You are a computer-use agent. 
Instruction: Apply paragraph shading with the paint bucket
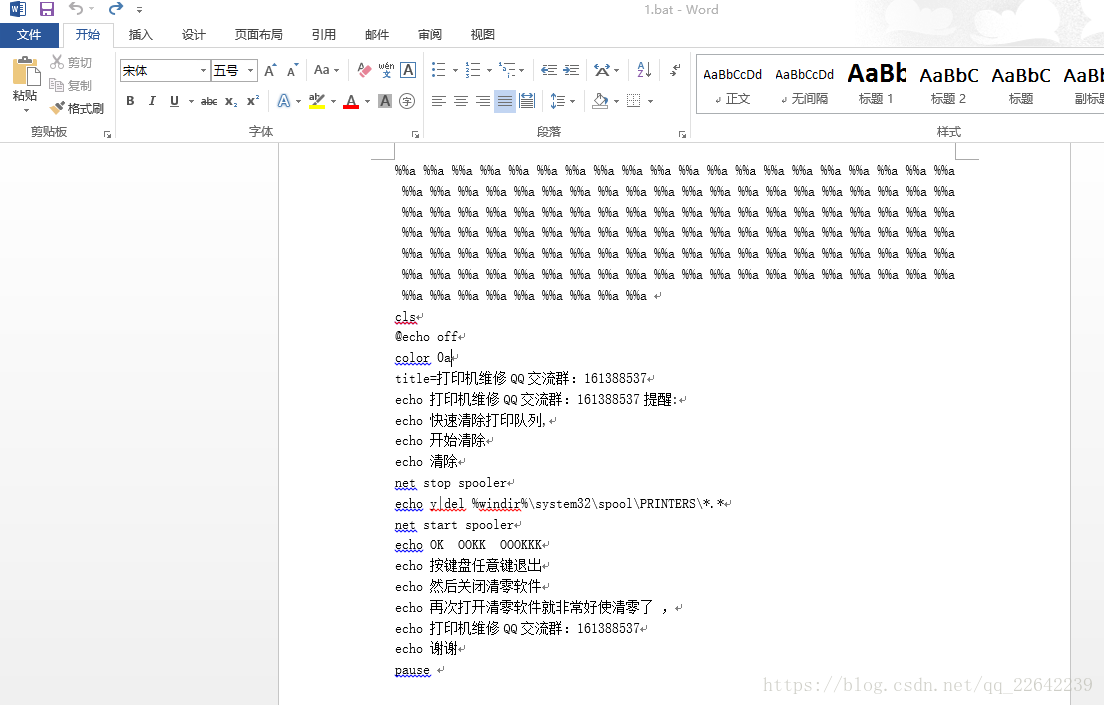(601, 101)
